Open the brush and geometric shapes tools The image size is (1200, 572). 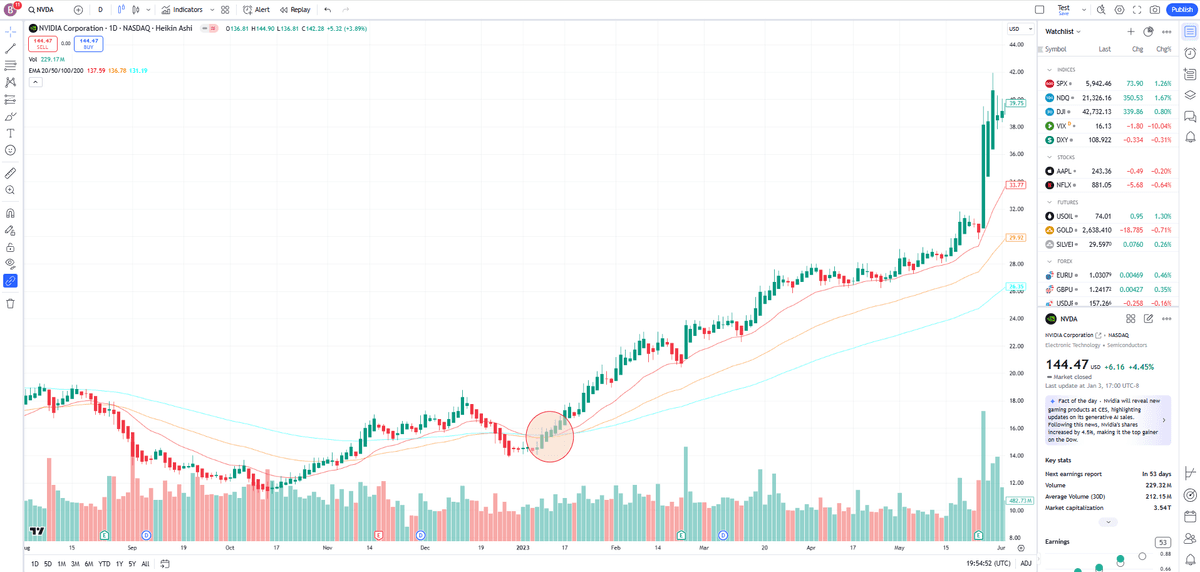tap(10, 116)
